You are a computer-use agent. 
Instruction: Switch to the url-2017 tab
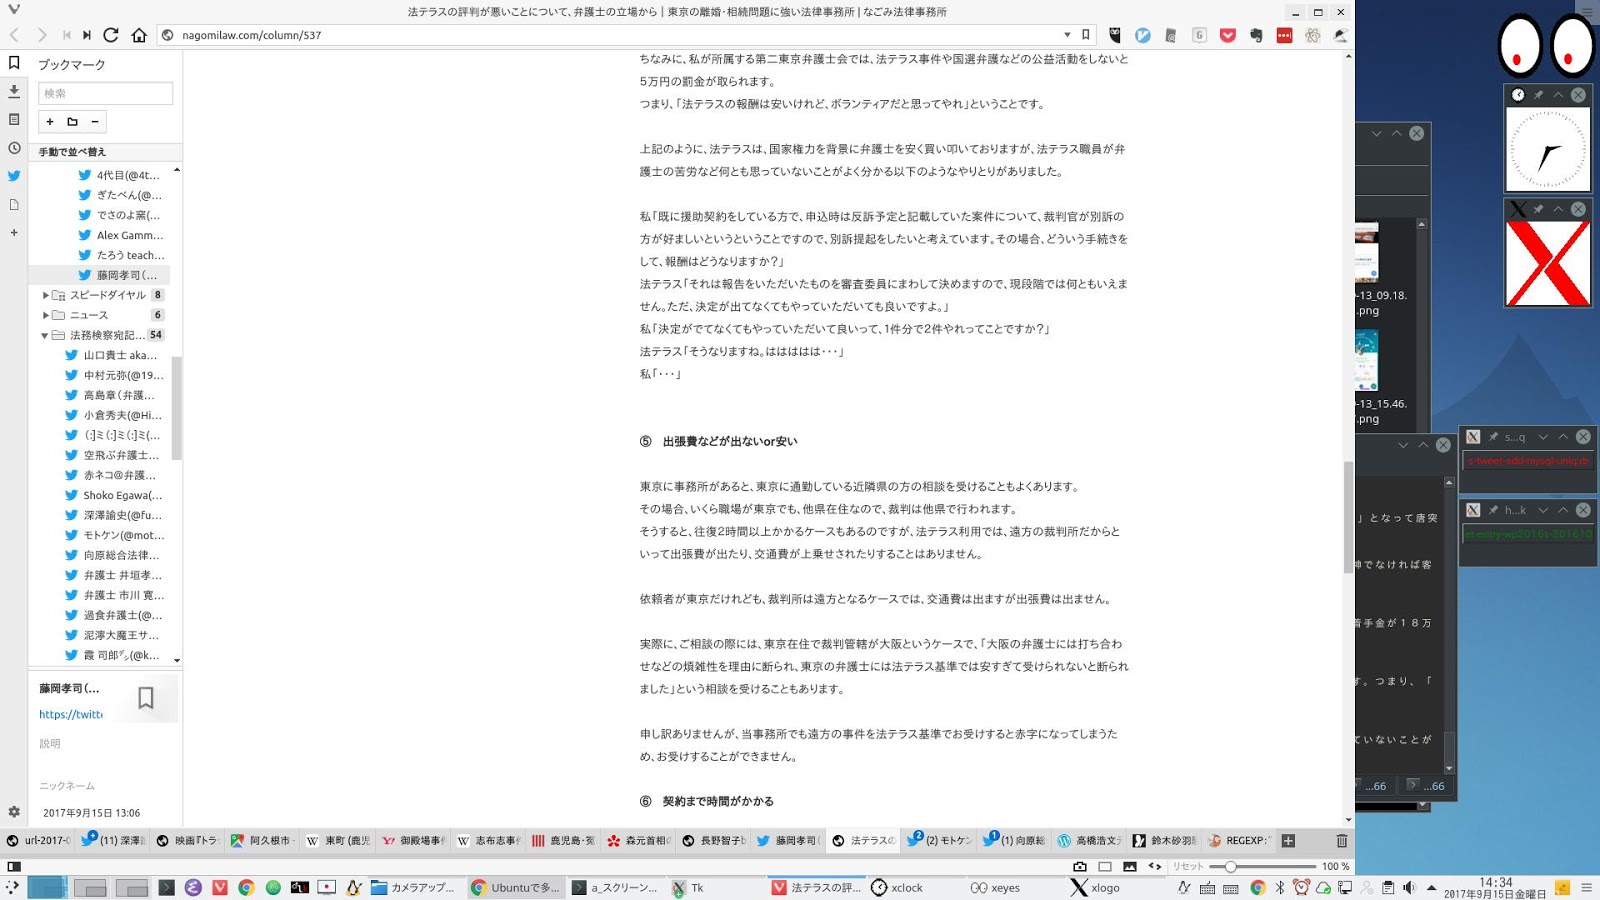point(38,841)
